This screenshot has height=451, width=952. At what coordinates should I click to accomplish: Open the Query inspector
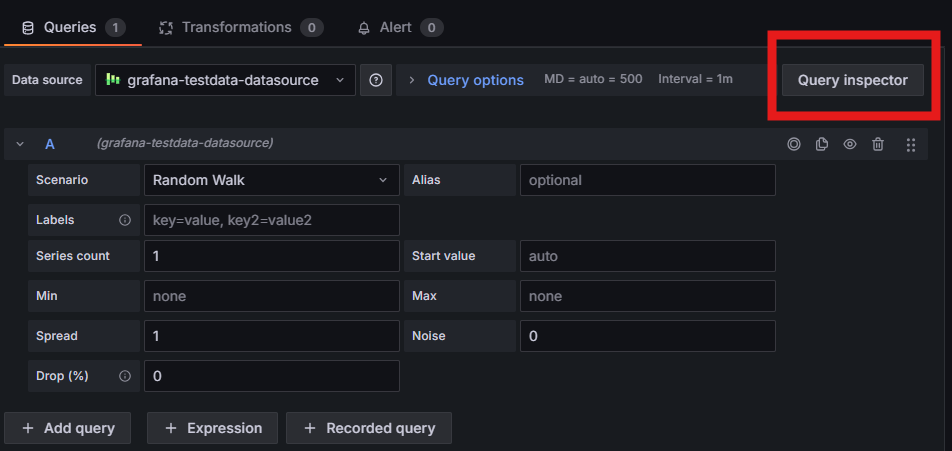pyautogui.click(x=852, y=80)
